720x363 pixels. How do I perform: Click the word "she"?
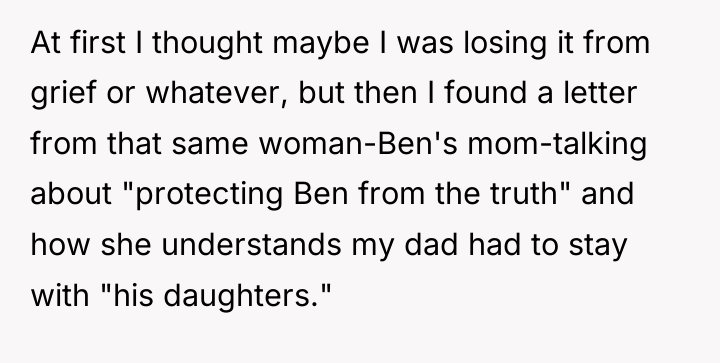coord(126,245)
